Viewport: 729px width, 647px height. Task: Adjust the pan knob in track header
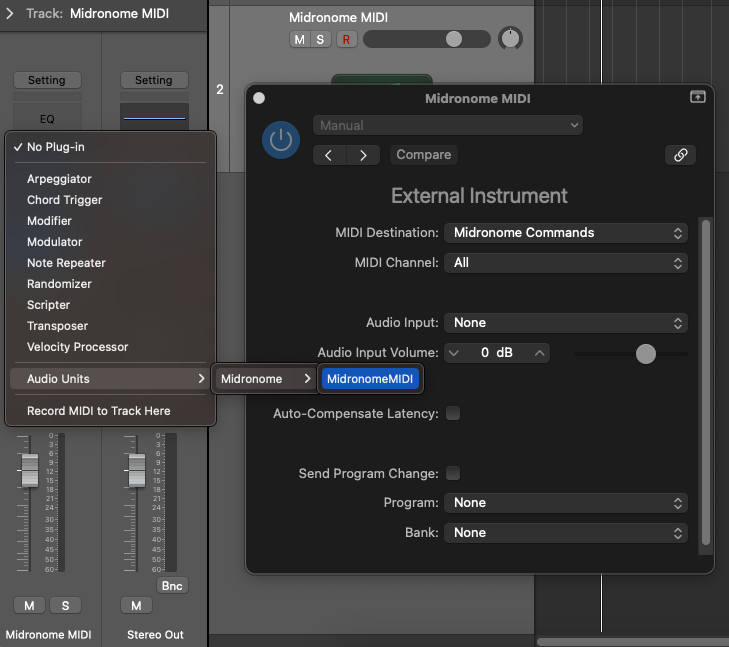(511, 39)
